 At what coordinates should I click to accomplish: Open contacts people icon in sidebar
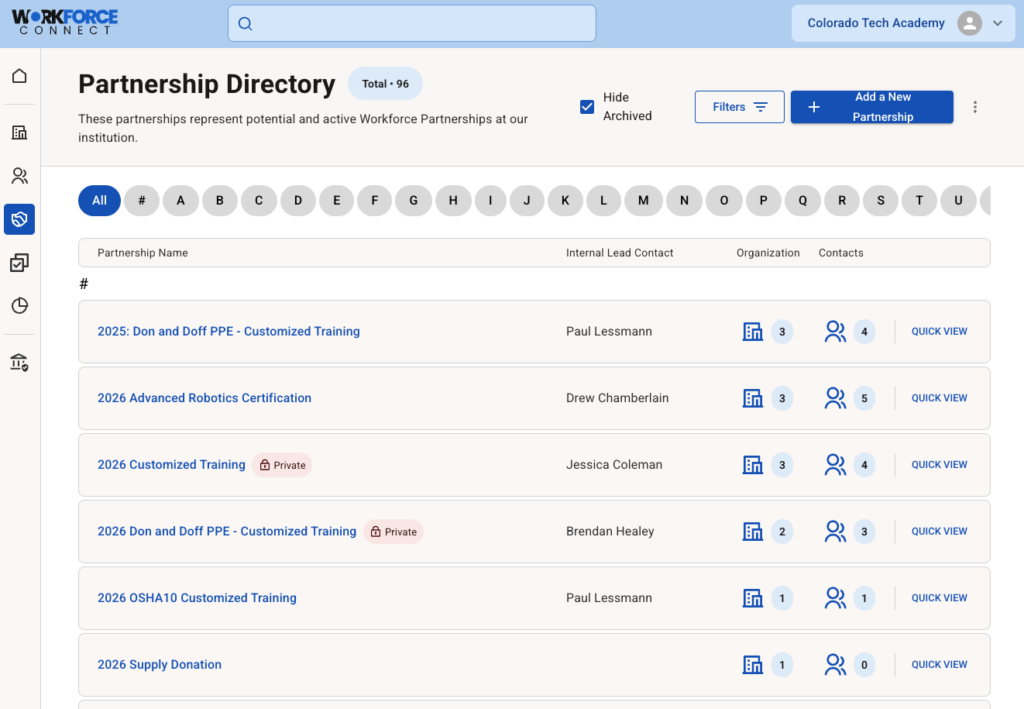(19, 176)
